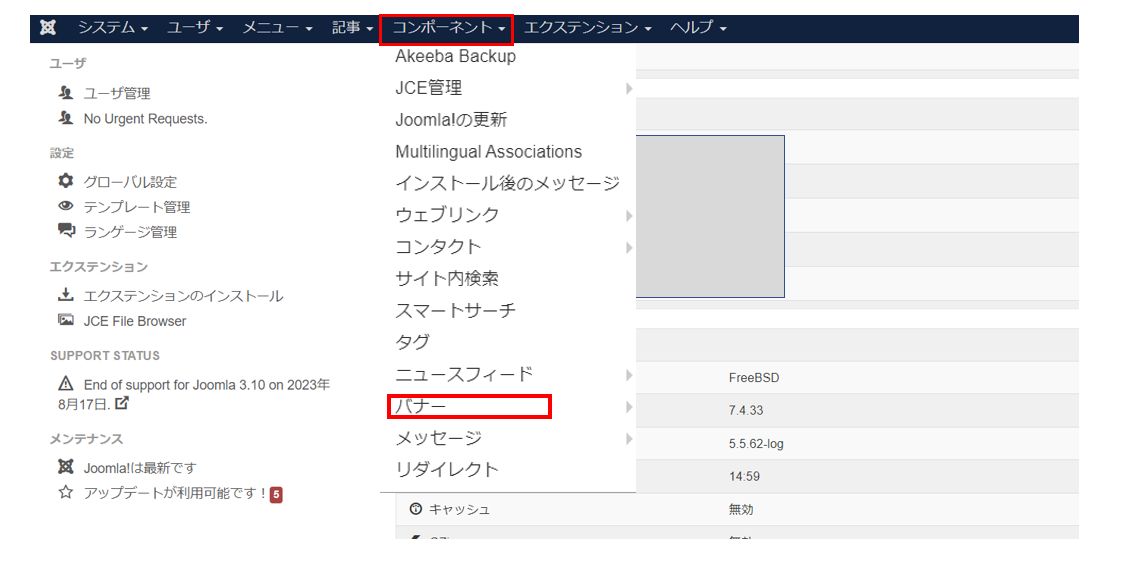1130x565 pixels.
Task: Open アップデートが利用可能です link
Action: tap(175, 494)
